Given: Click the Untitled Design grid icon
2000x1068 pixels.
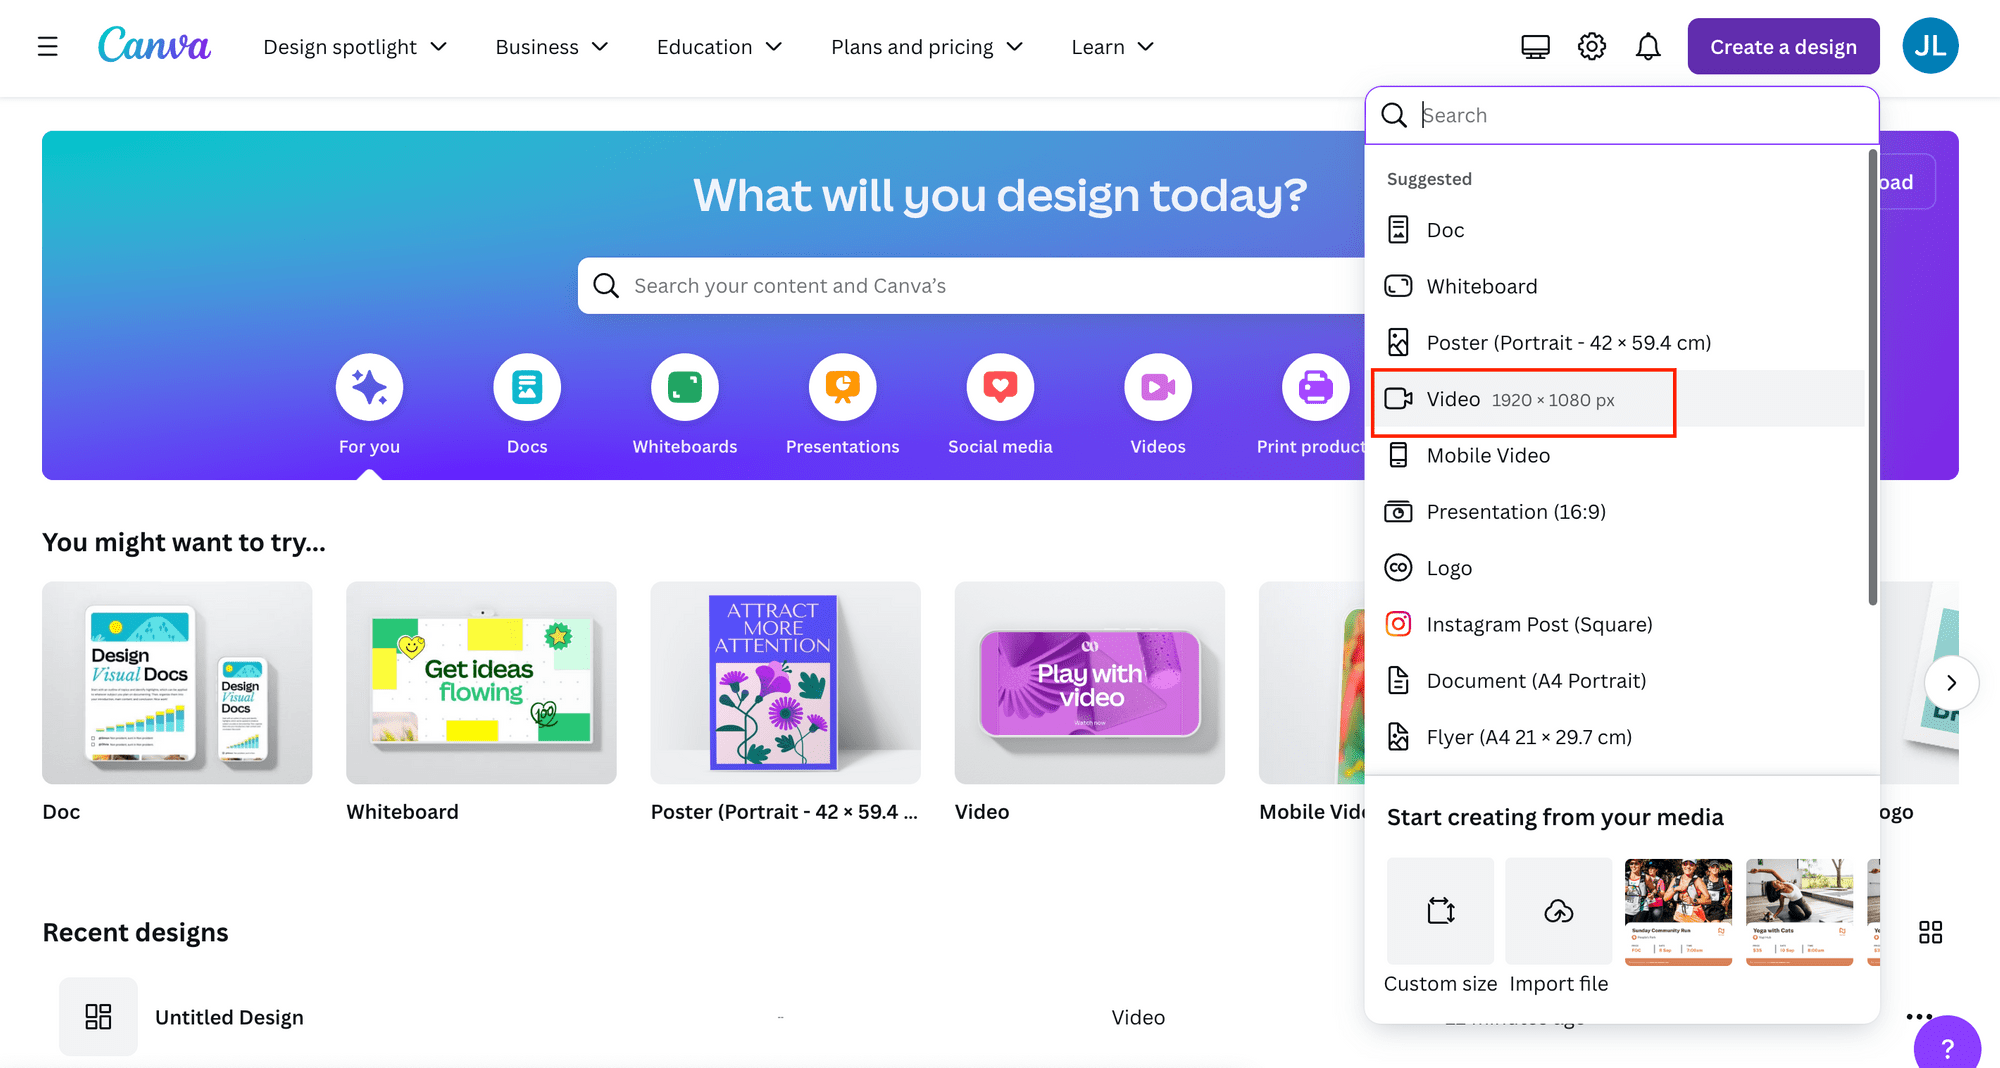Looking at the screenshot, I should 98,1017.
